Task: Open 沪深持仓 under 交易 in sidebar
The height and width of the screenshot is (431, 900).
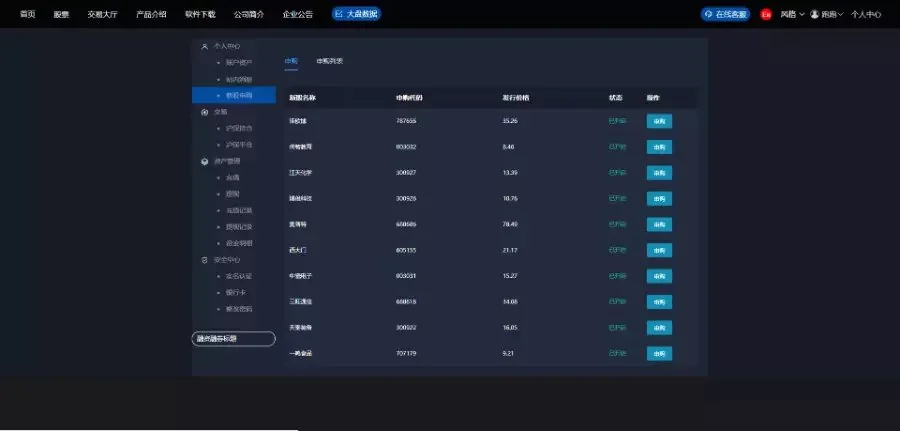Action: [238, 128]
